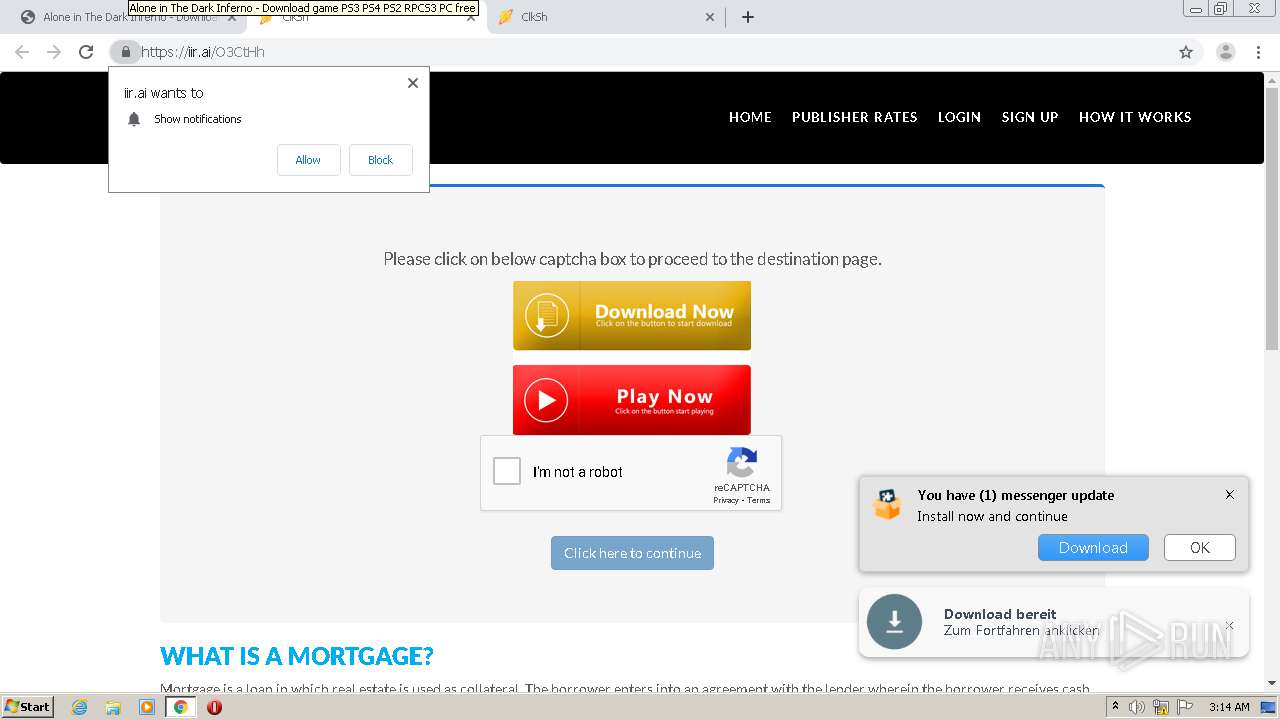Viewport: 1280px width, 720px height.
Task: Click the action center flag icon
Action: click(1186, 707)
